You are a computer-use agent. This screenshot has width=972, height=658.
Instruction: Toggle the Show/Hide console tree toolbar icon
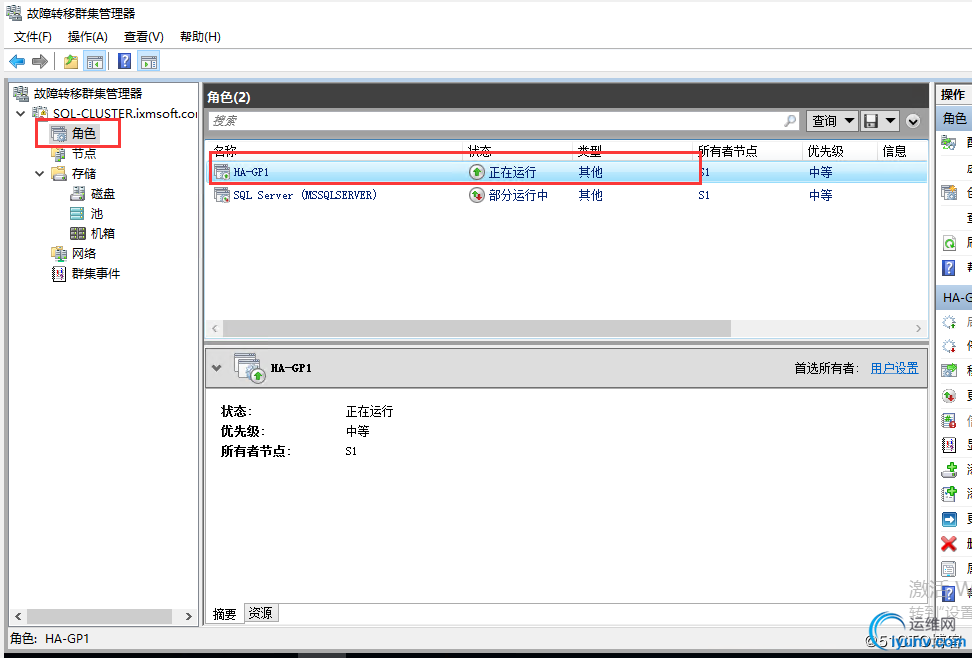95,61
